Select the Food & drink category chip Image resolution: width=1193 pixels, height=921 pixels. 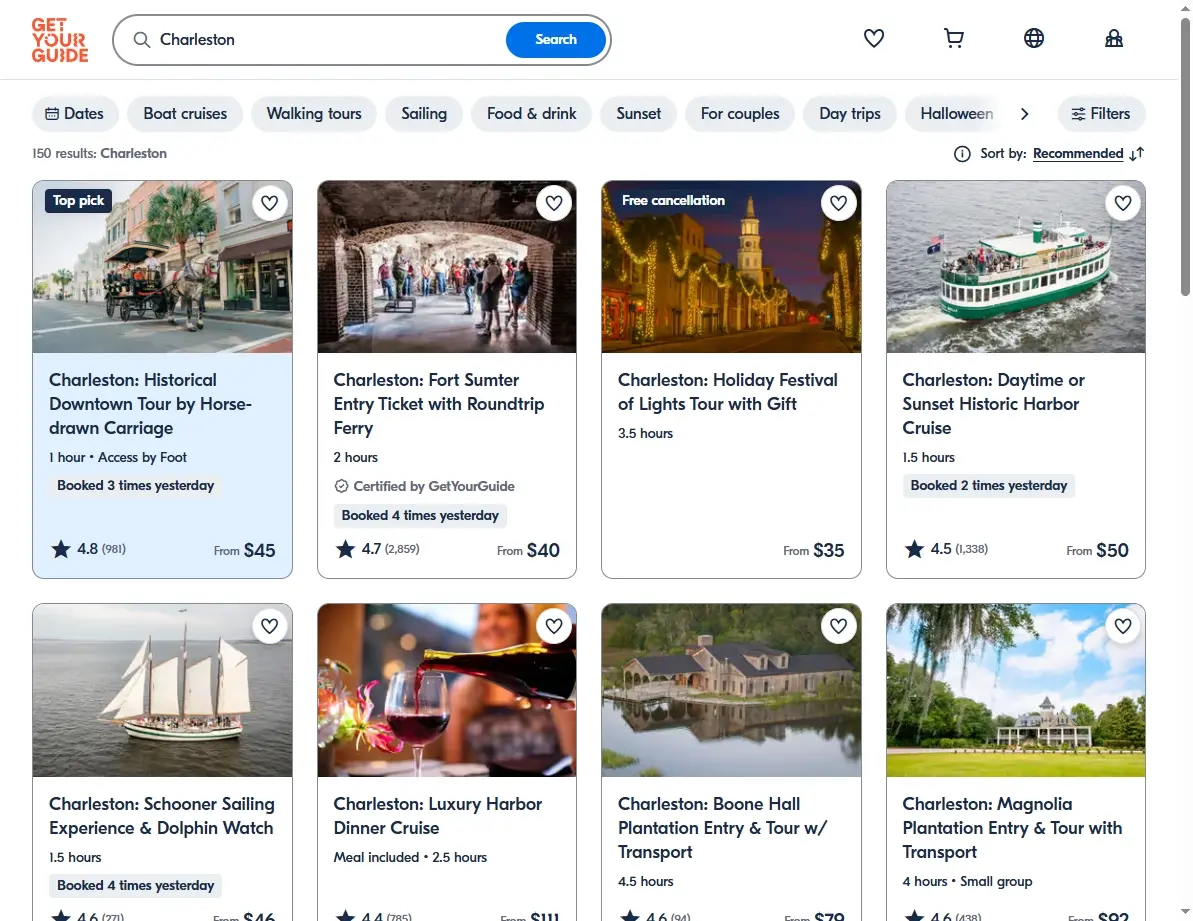[x=531, y=114]
